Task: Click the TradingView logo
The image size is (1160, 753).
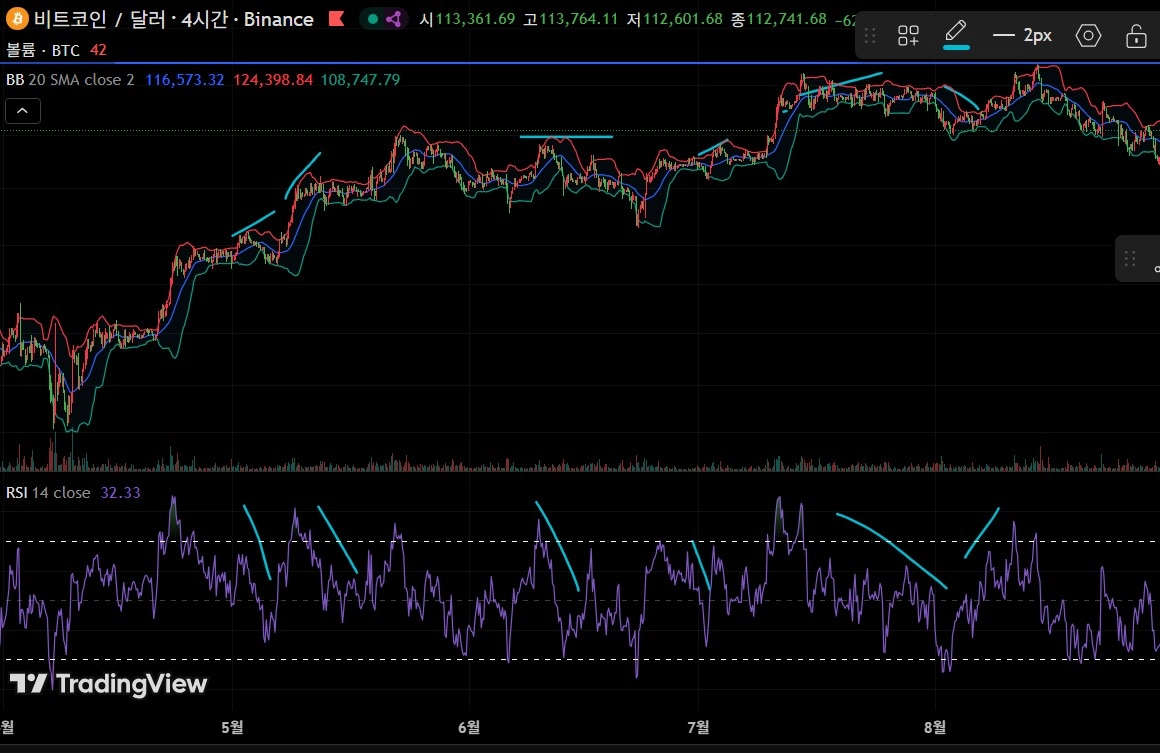Action: [x=108, y=684]
